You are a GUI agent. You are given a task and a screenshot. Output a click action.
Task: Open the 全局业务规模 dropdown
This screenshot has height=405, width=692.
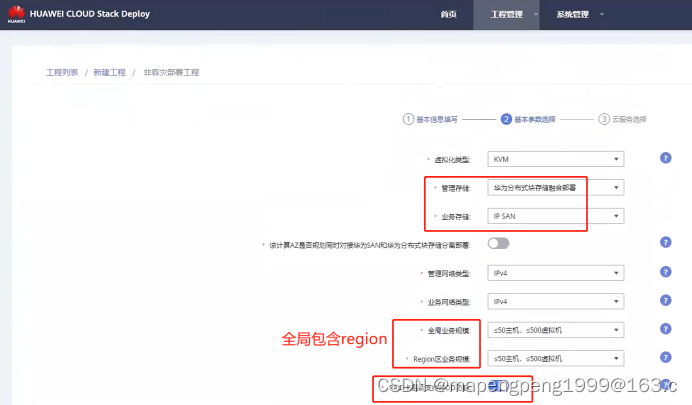coord(556,330)
